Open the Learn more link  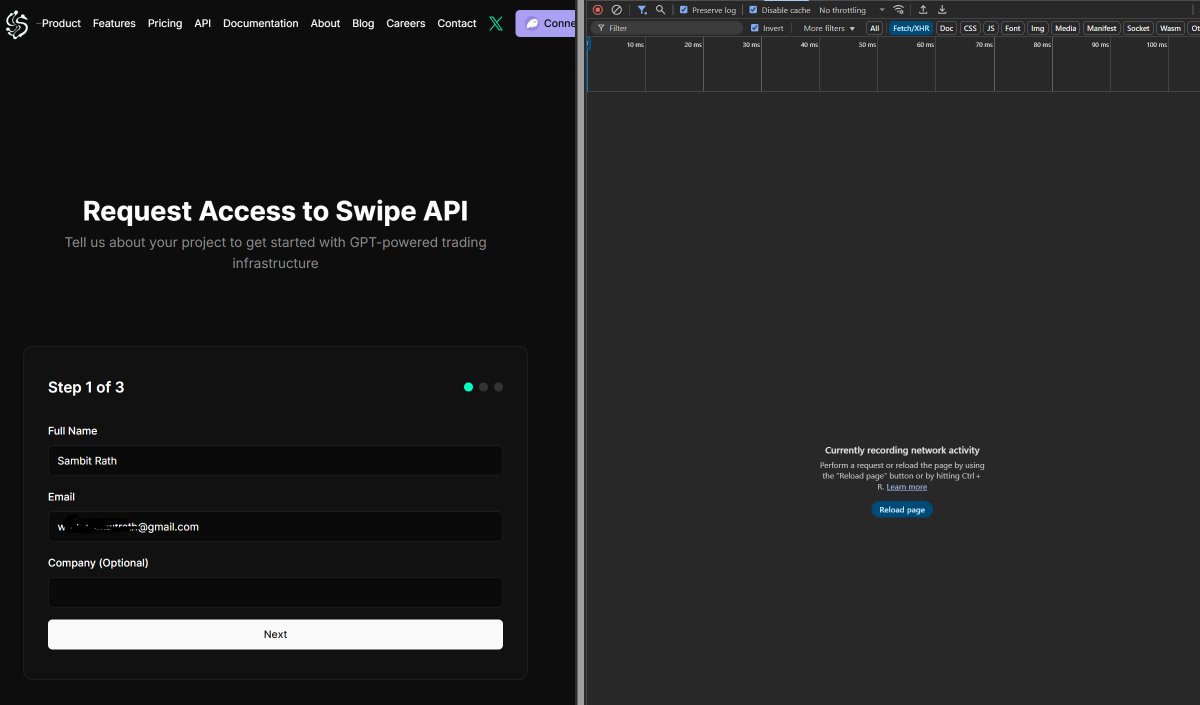click(x=906, y=487)
